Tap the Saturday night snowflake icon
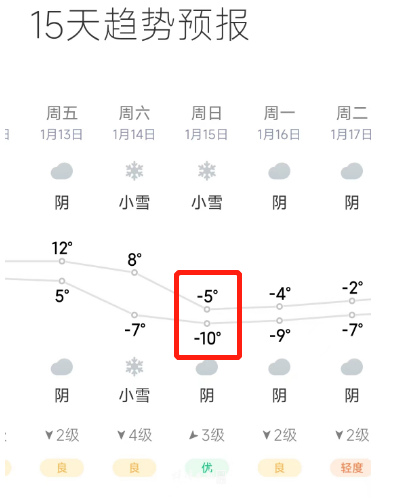 pyautogui.click(x=134, y=367)
